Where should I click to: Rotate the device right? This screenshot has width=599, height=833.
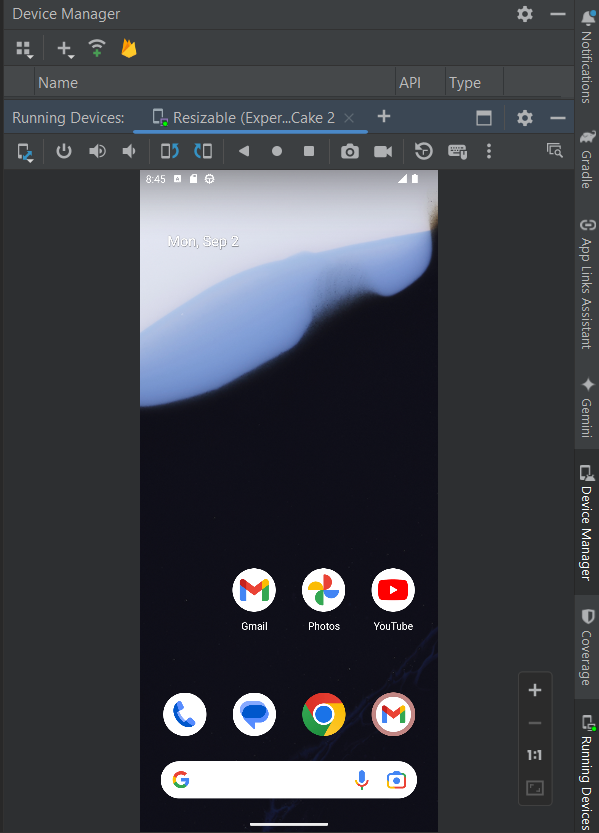point(203,151)
